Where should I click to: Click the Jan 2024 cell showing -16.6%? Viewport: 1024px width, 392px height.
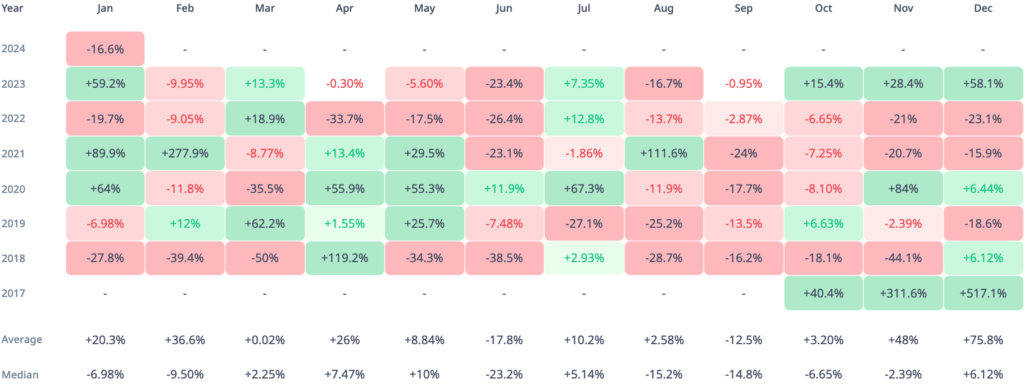(105, 48)
